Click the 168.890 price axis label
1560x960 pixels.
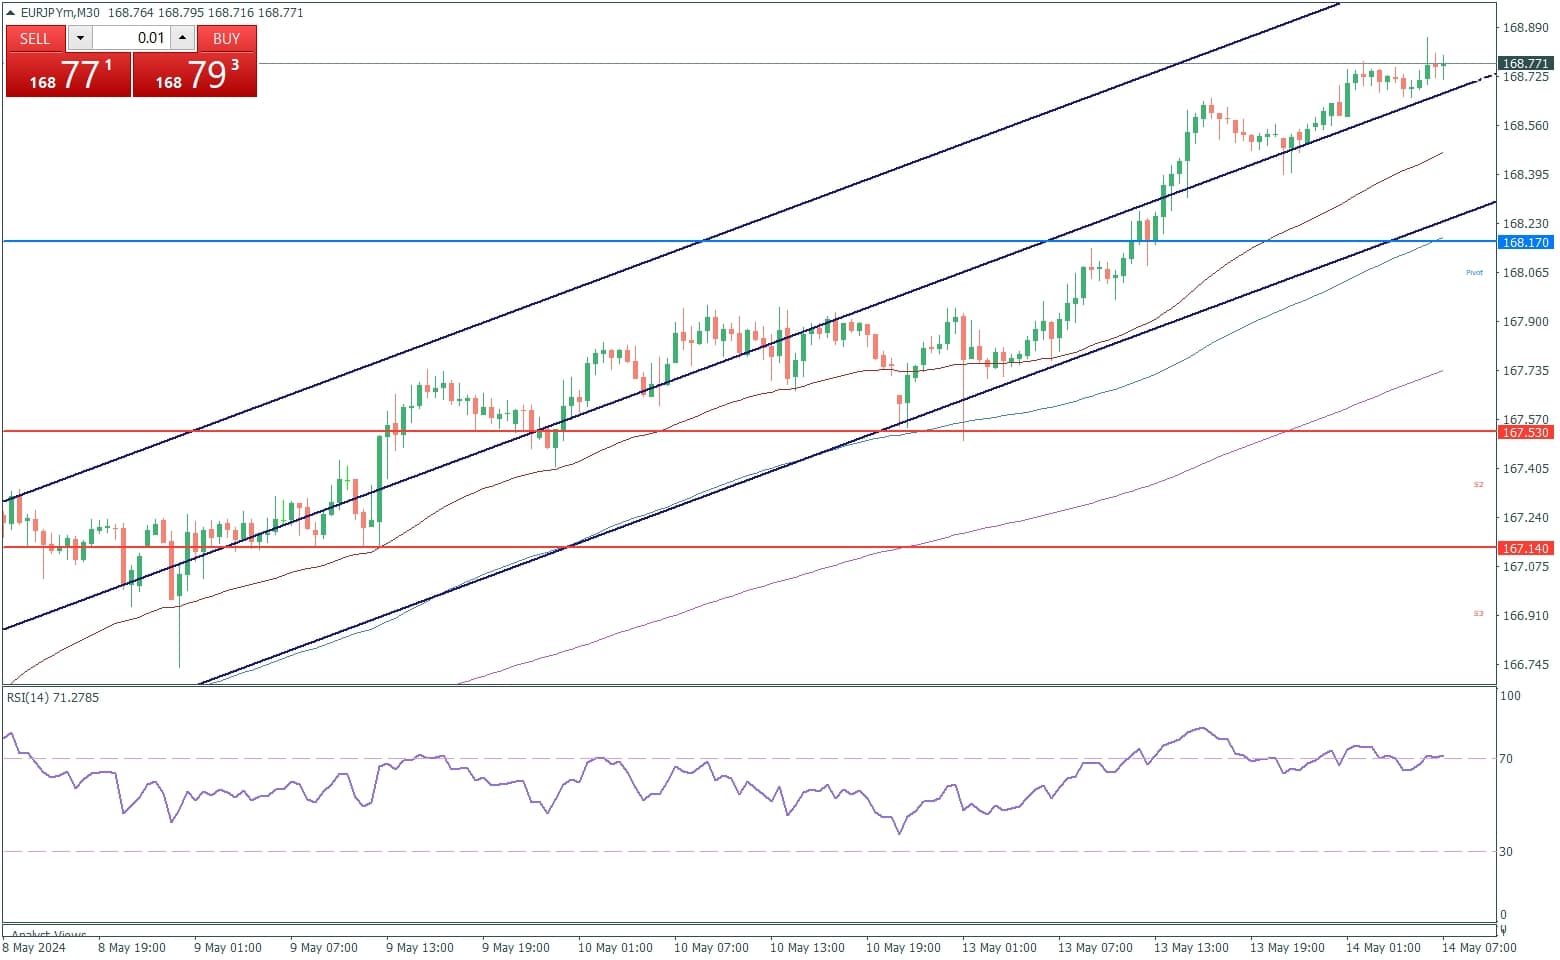coord(1526,28)
